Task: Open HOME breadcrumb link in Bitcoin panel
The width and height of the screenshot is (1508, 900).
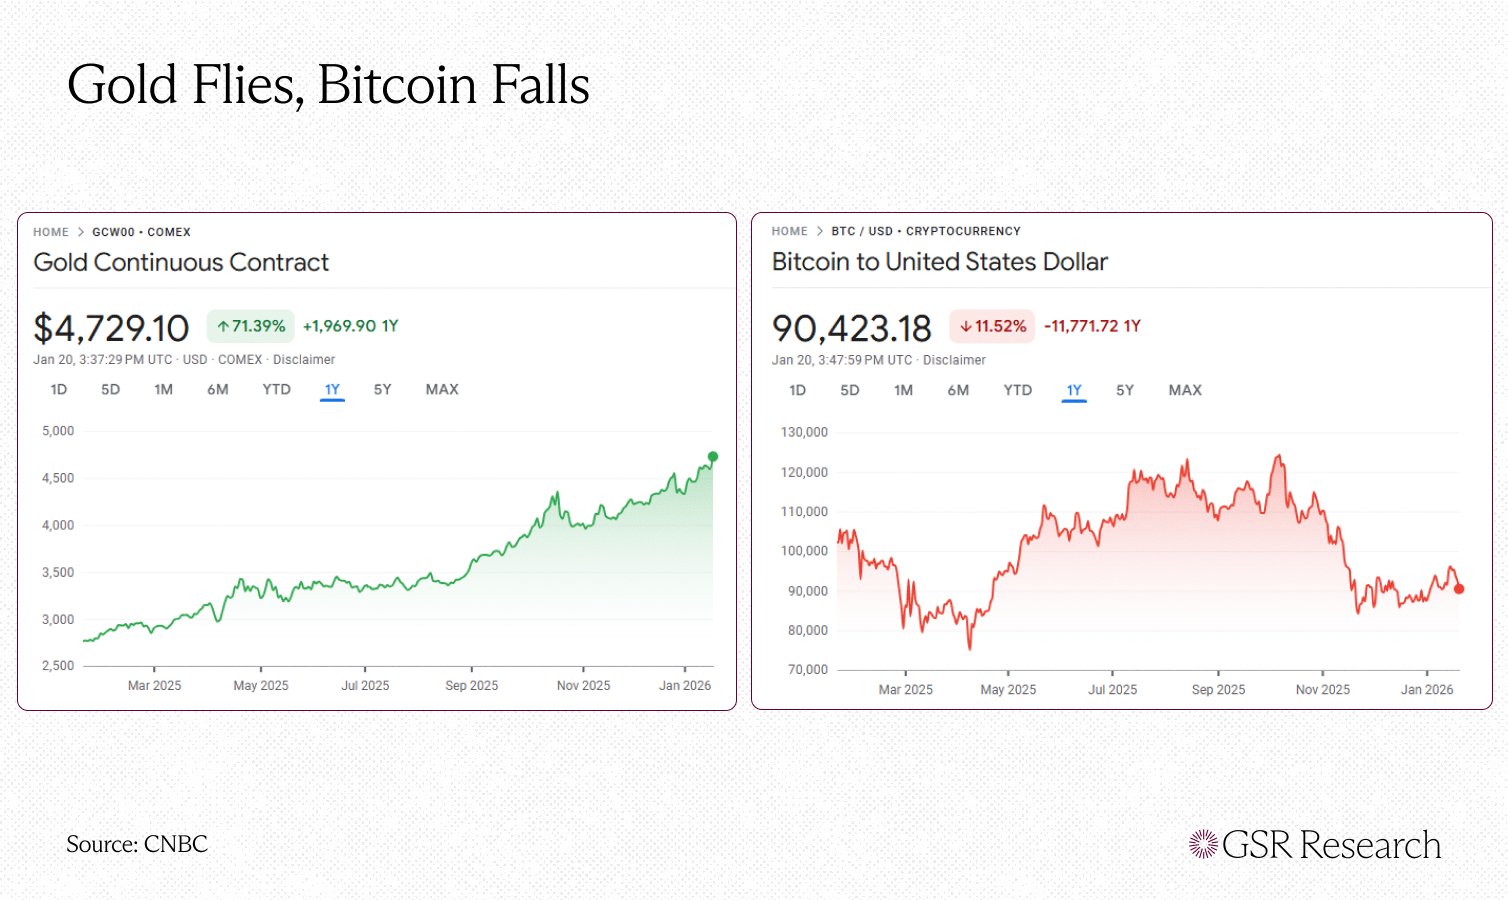Action: point(789,231)
